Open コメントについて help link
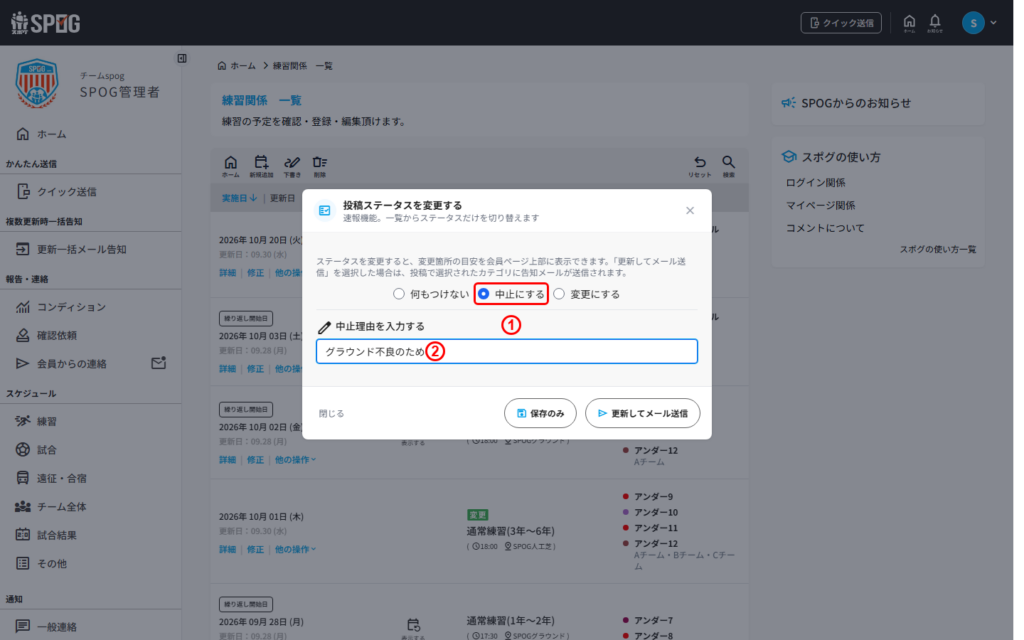The image size is (1024, 640). click(x=825, y=228)
